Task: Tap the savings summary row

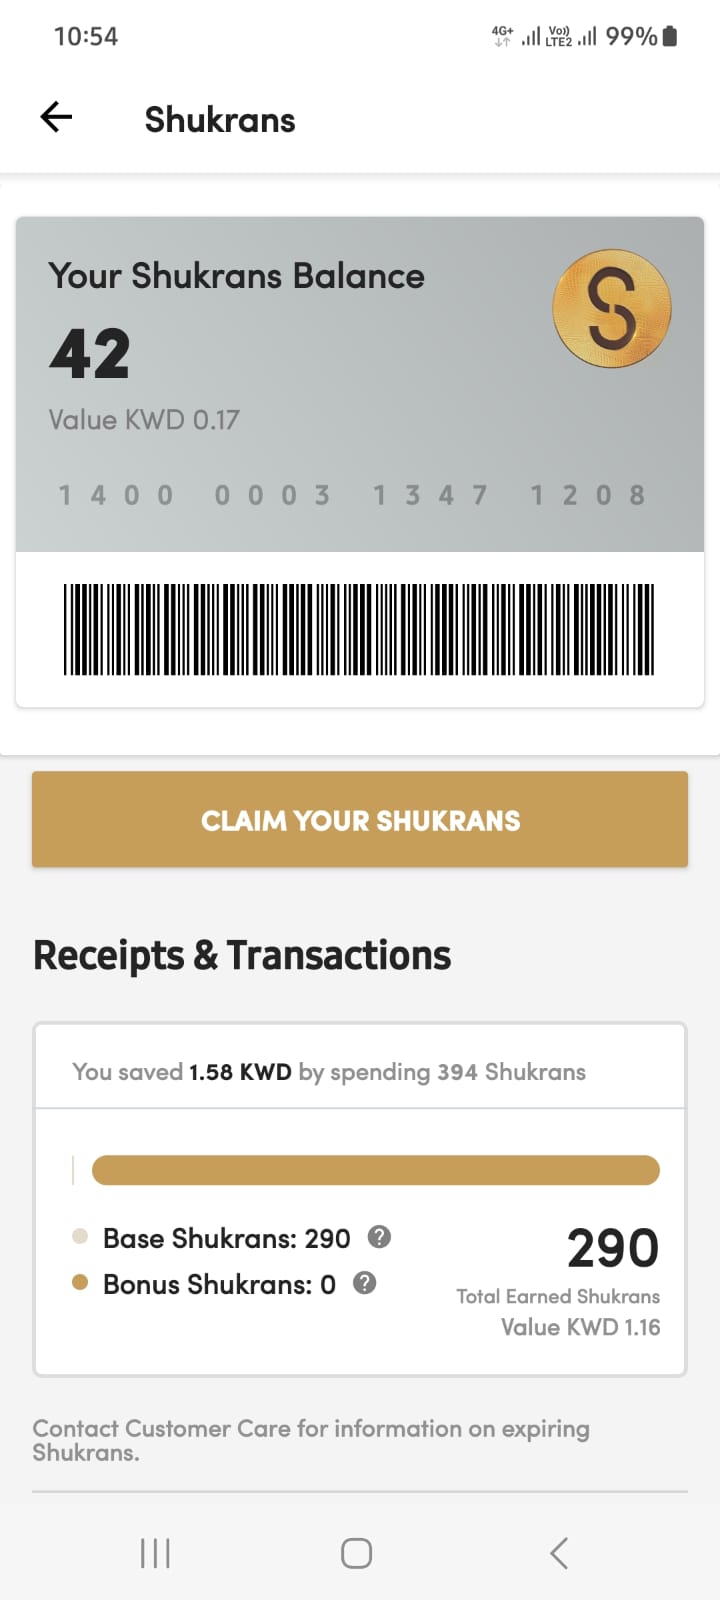Action: click(329, 1072)
